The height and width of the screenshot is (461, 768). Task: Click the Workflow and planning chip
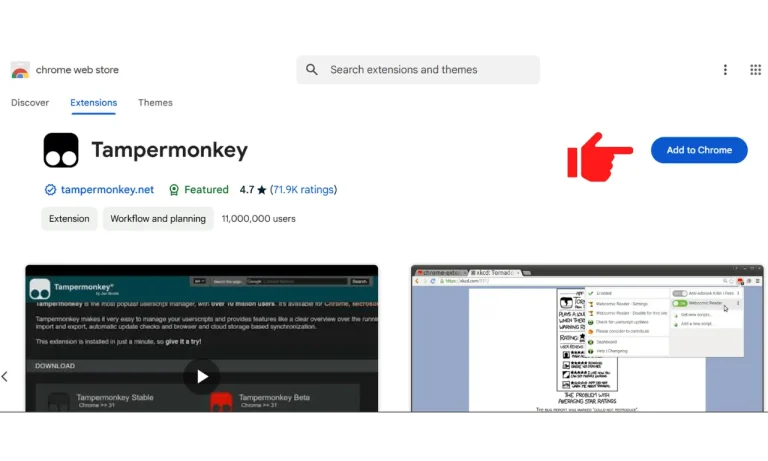[x=158, y=218]
